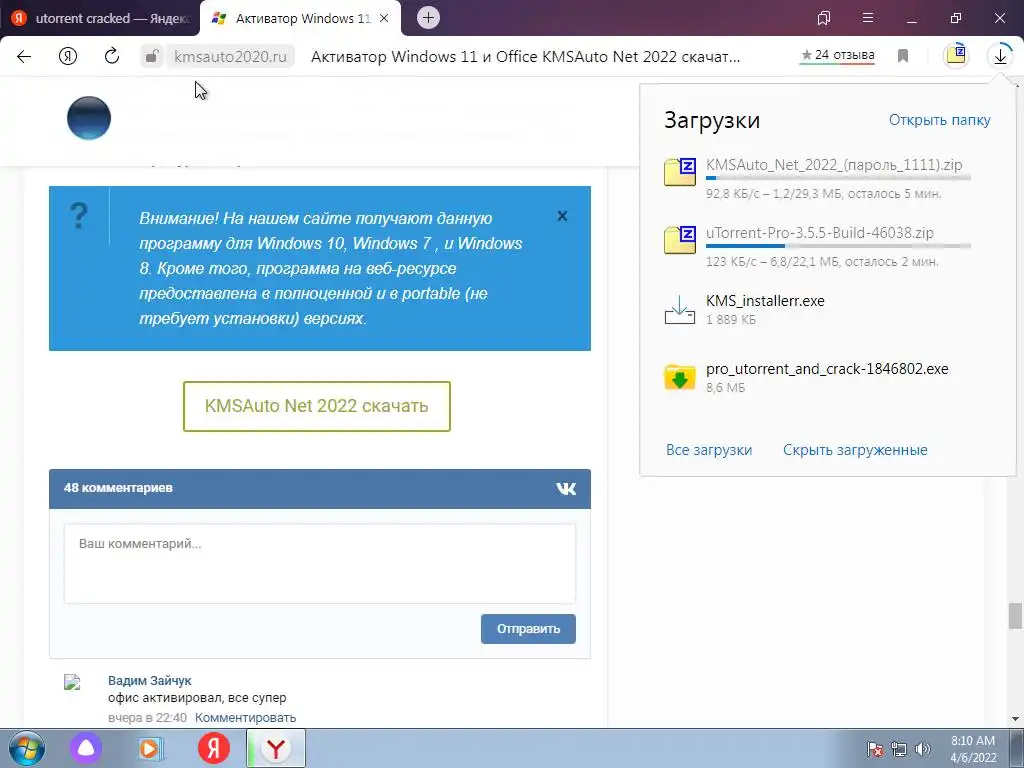Toggle the downloads arrow button in toolbar
Viewport: 1024px width, 768px height.
coord(1000,56)
